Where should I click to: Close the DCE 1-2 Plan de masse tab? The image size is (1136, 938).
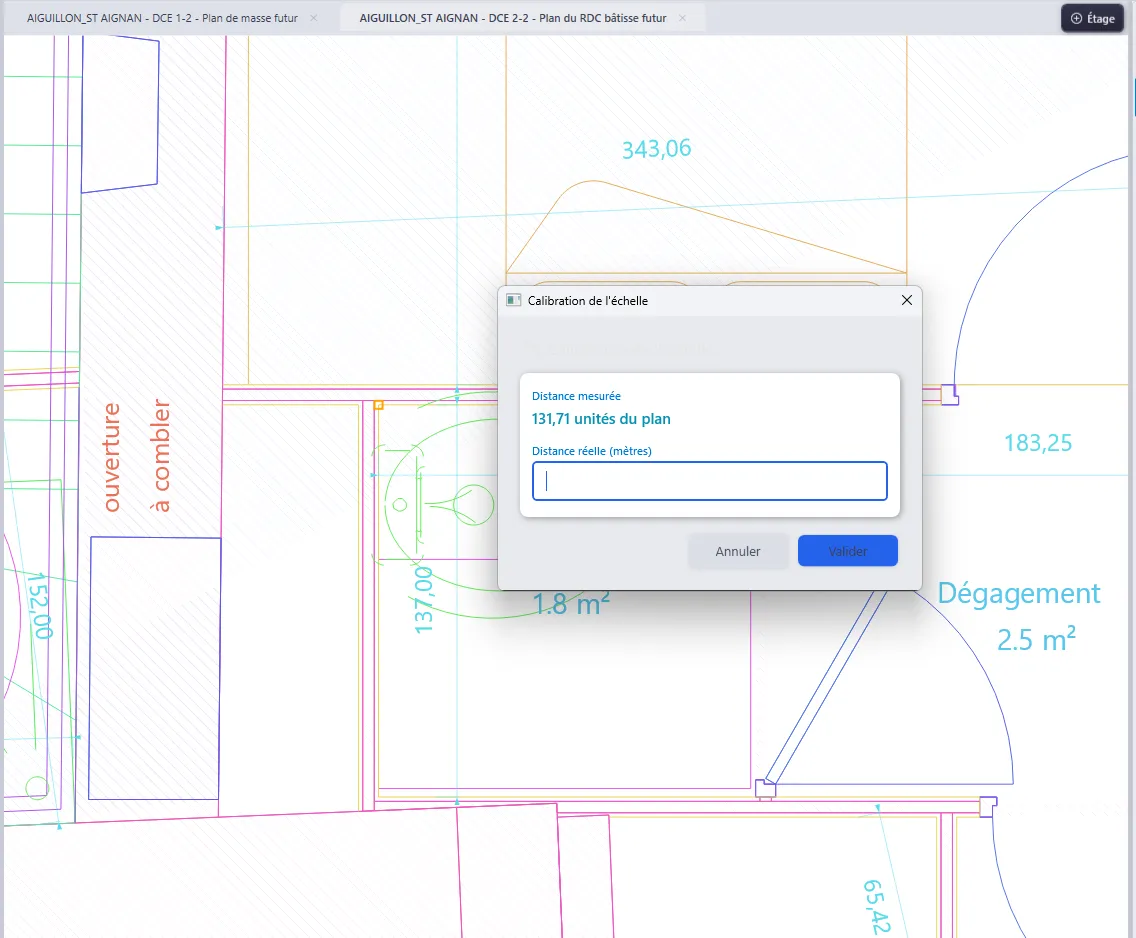pos(314,18)
